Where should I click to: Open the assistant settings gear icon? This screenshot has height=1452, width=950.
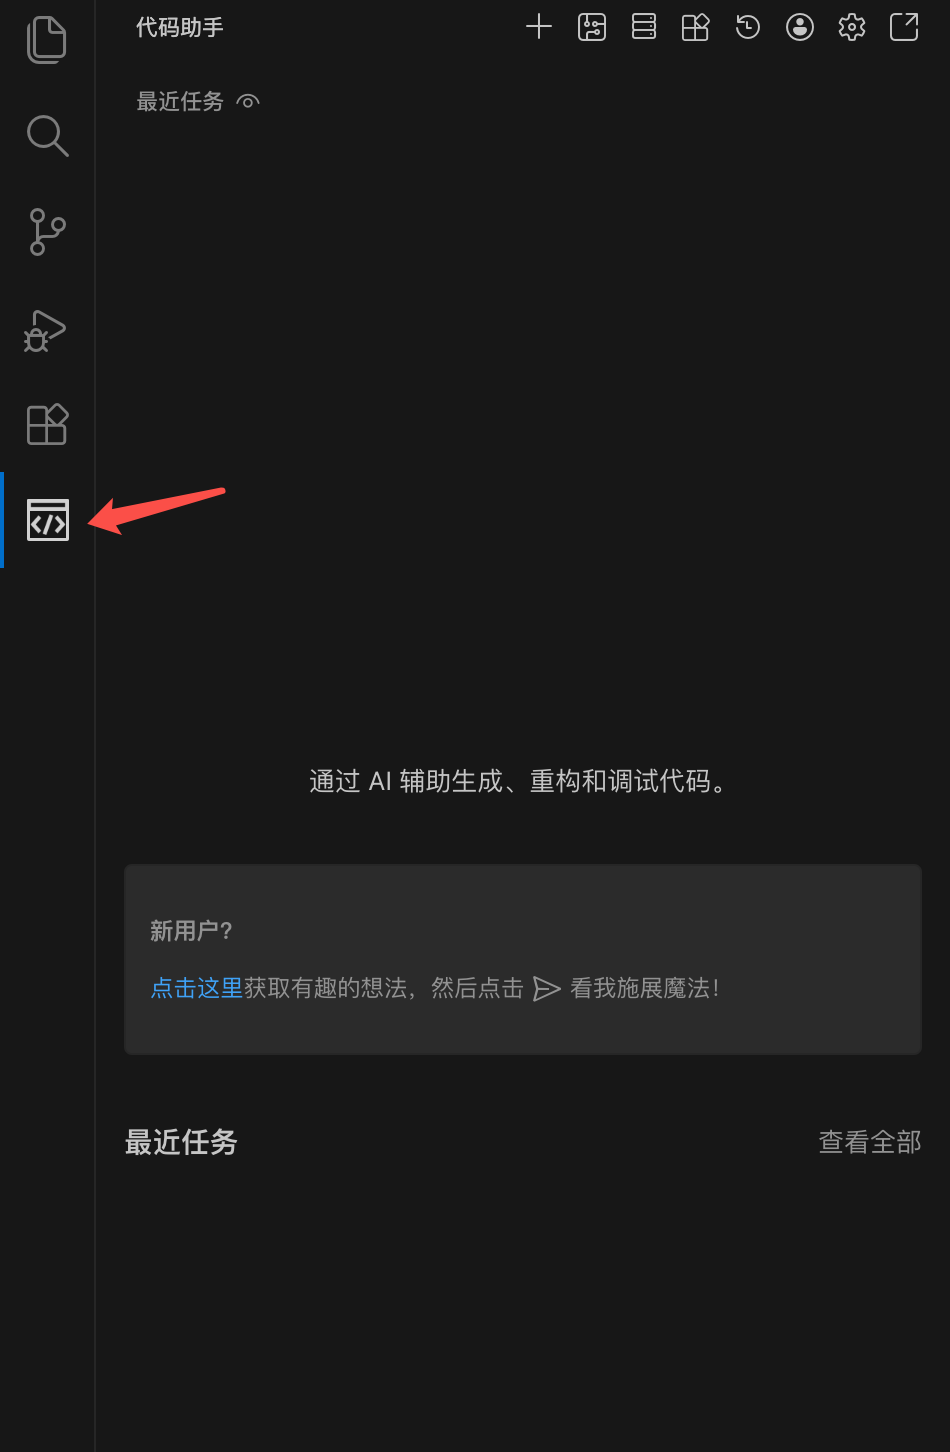coord(852,27)
